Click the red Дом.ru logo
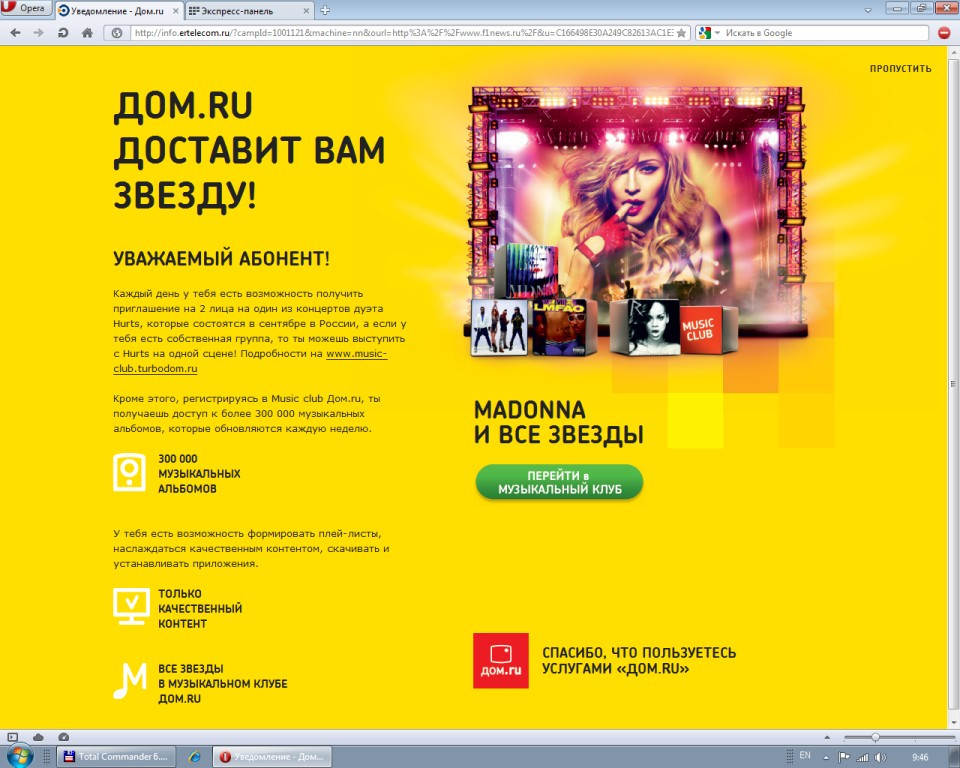This screenshot has height=768, width=960. [501, 660]
